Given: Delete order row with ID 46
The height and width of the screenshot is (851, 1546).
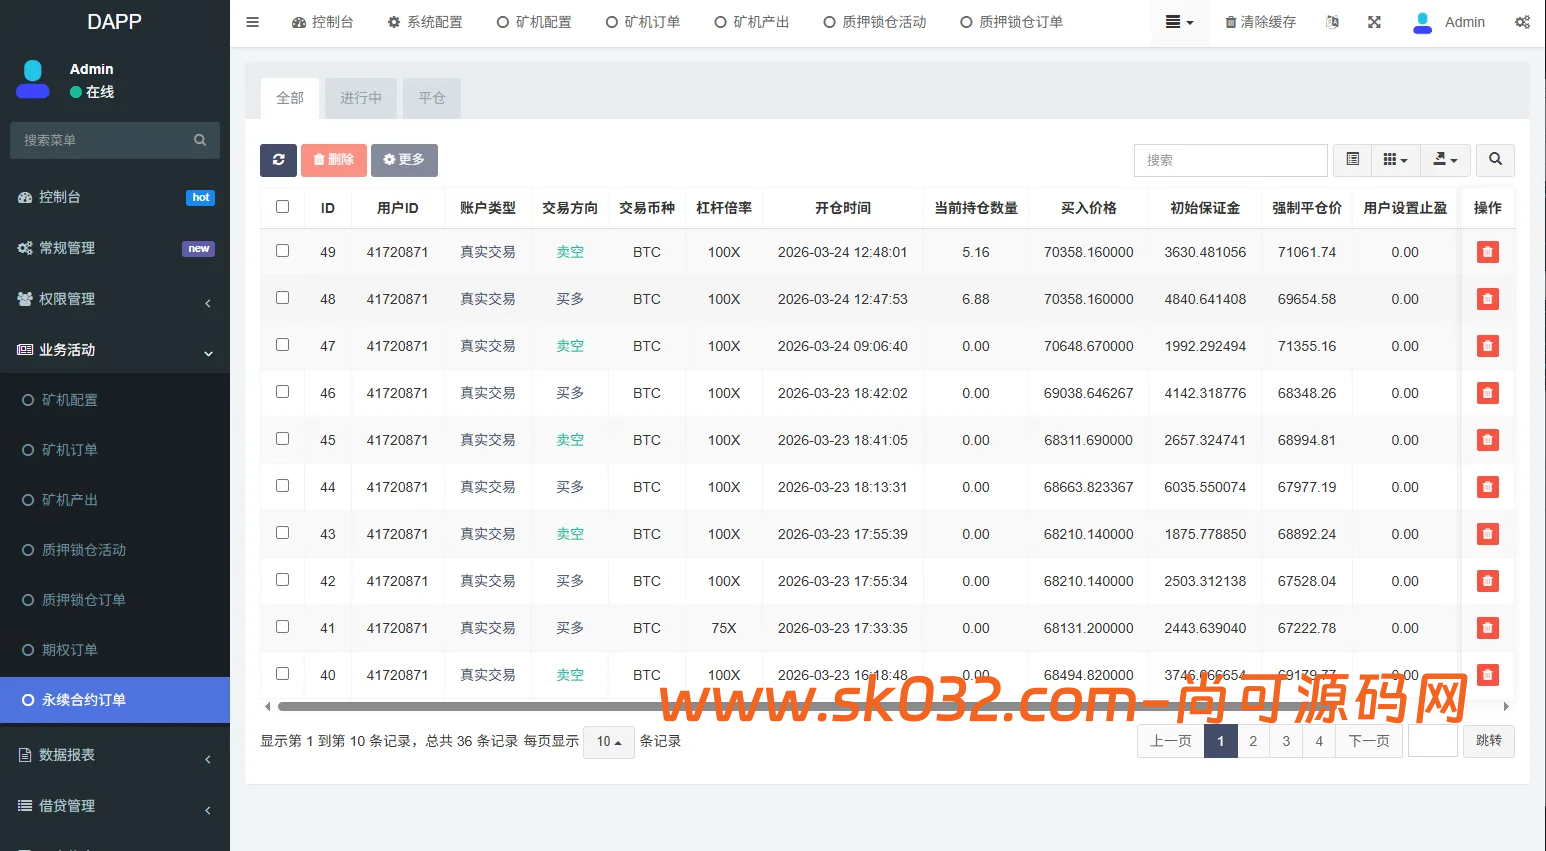Looking at the screenshot, I should pos(1488,393).
